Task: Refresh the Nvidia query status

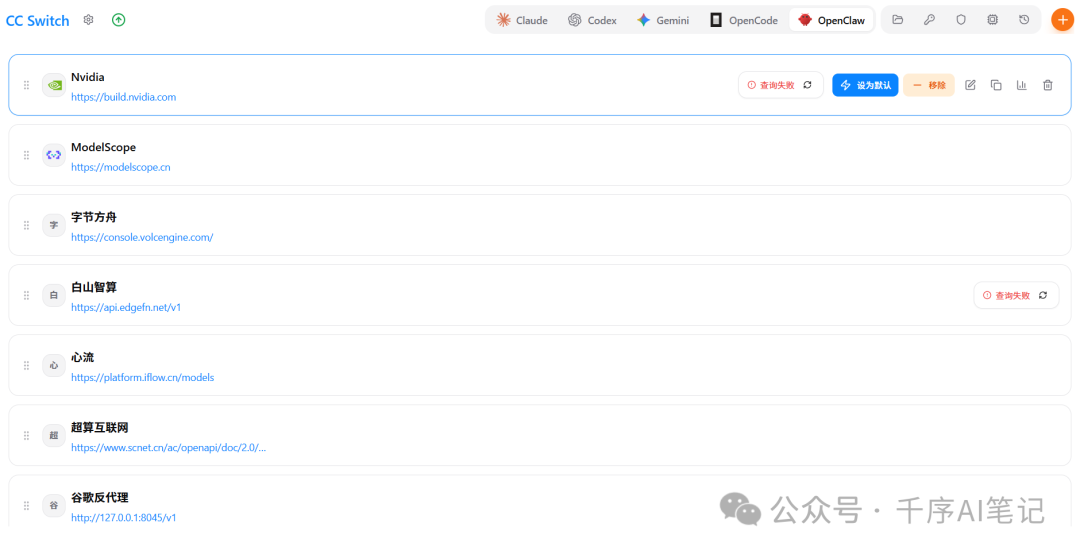Action: (x=808, y=85)
